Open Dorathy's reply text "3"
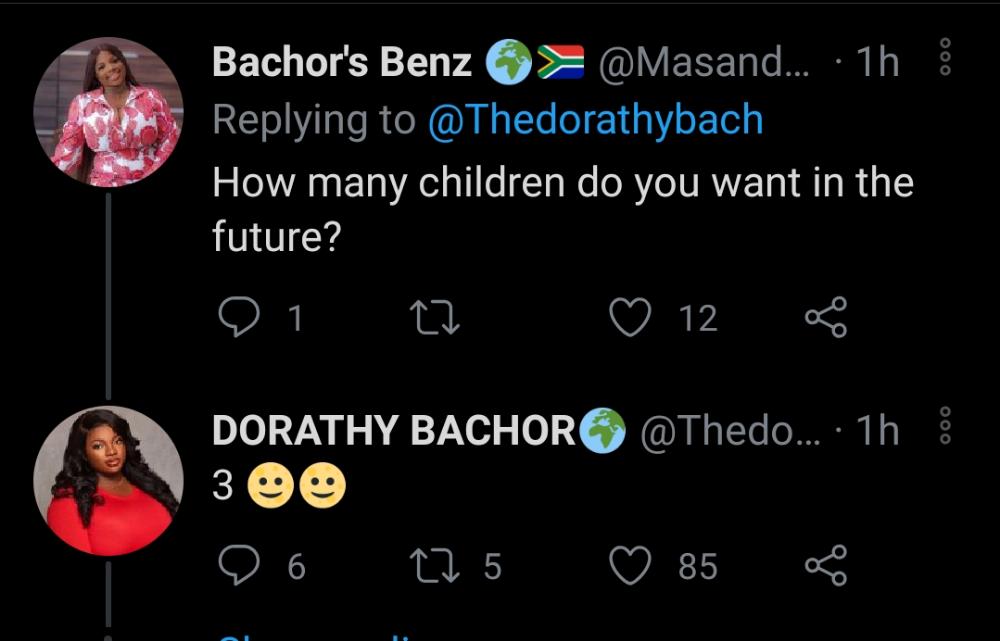 coord(224,486)
